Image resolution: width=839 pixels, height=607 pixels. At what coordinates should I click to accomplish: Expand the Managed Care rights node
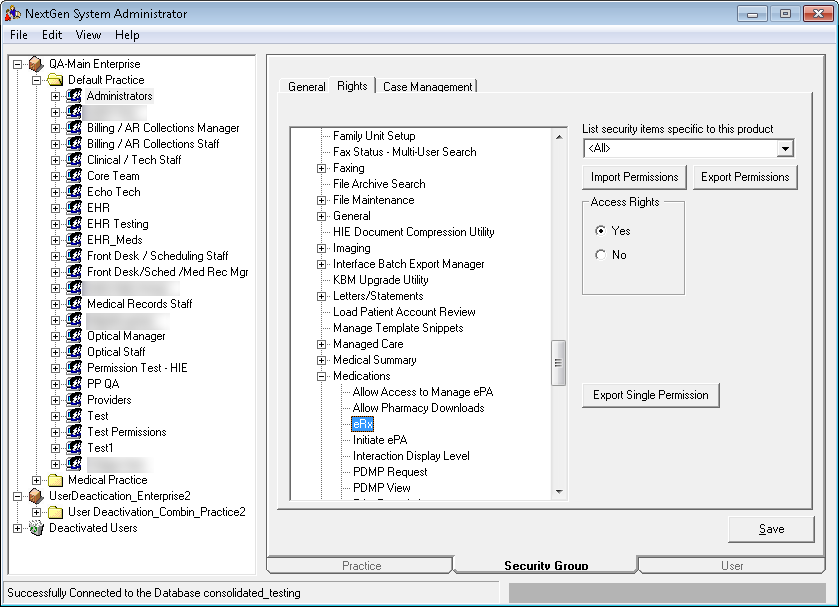tap(322, 344)
